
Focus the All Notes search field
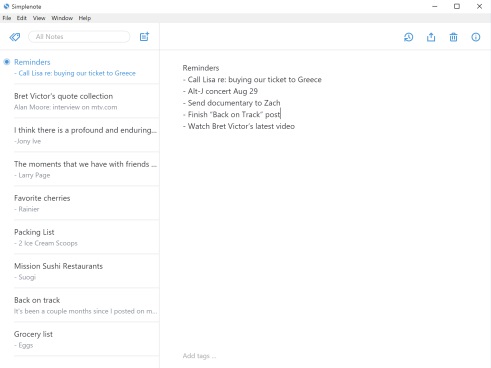(x=79, y=37)
